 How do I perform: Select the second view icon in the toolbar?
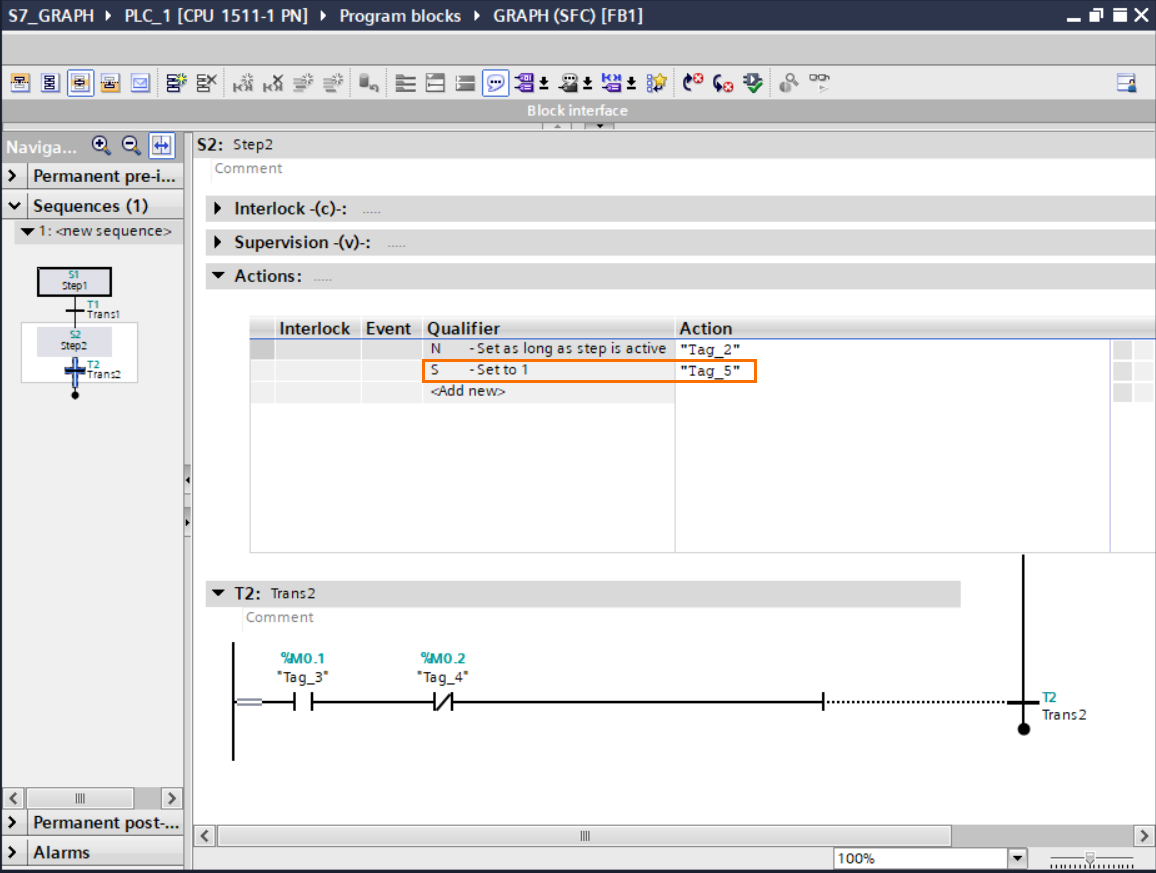click(x=50, y=83)
